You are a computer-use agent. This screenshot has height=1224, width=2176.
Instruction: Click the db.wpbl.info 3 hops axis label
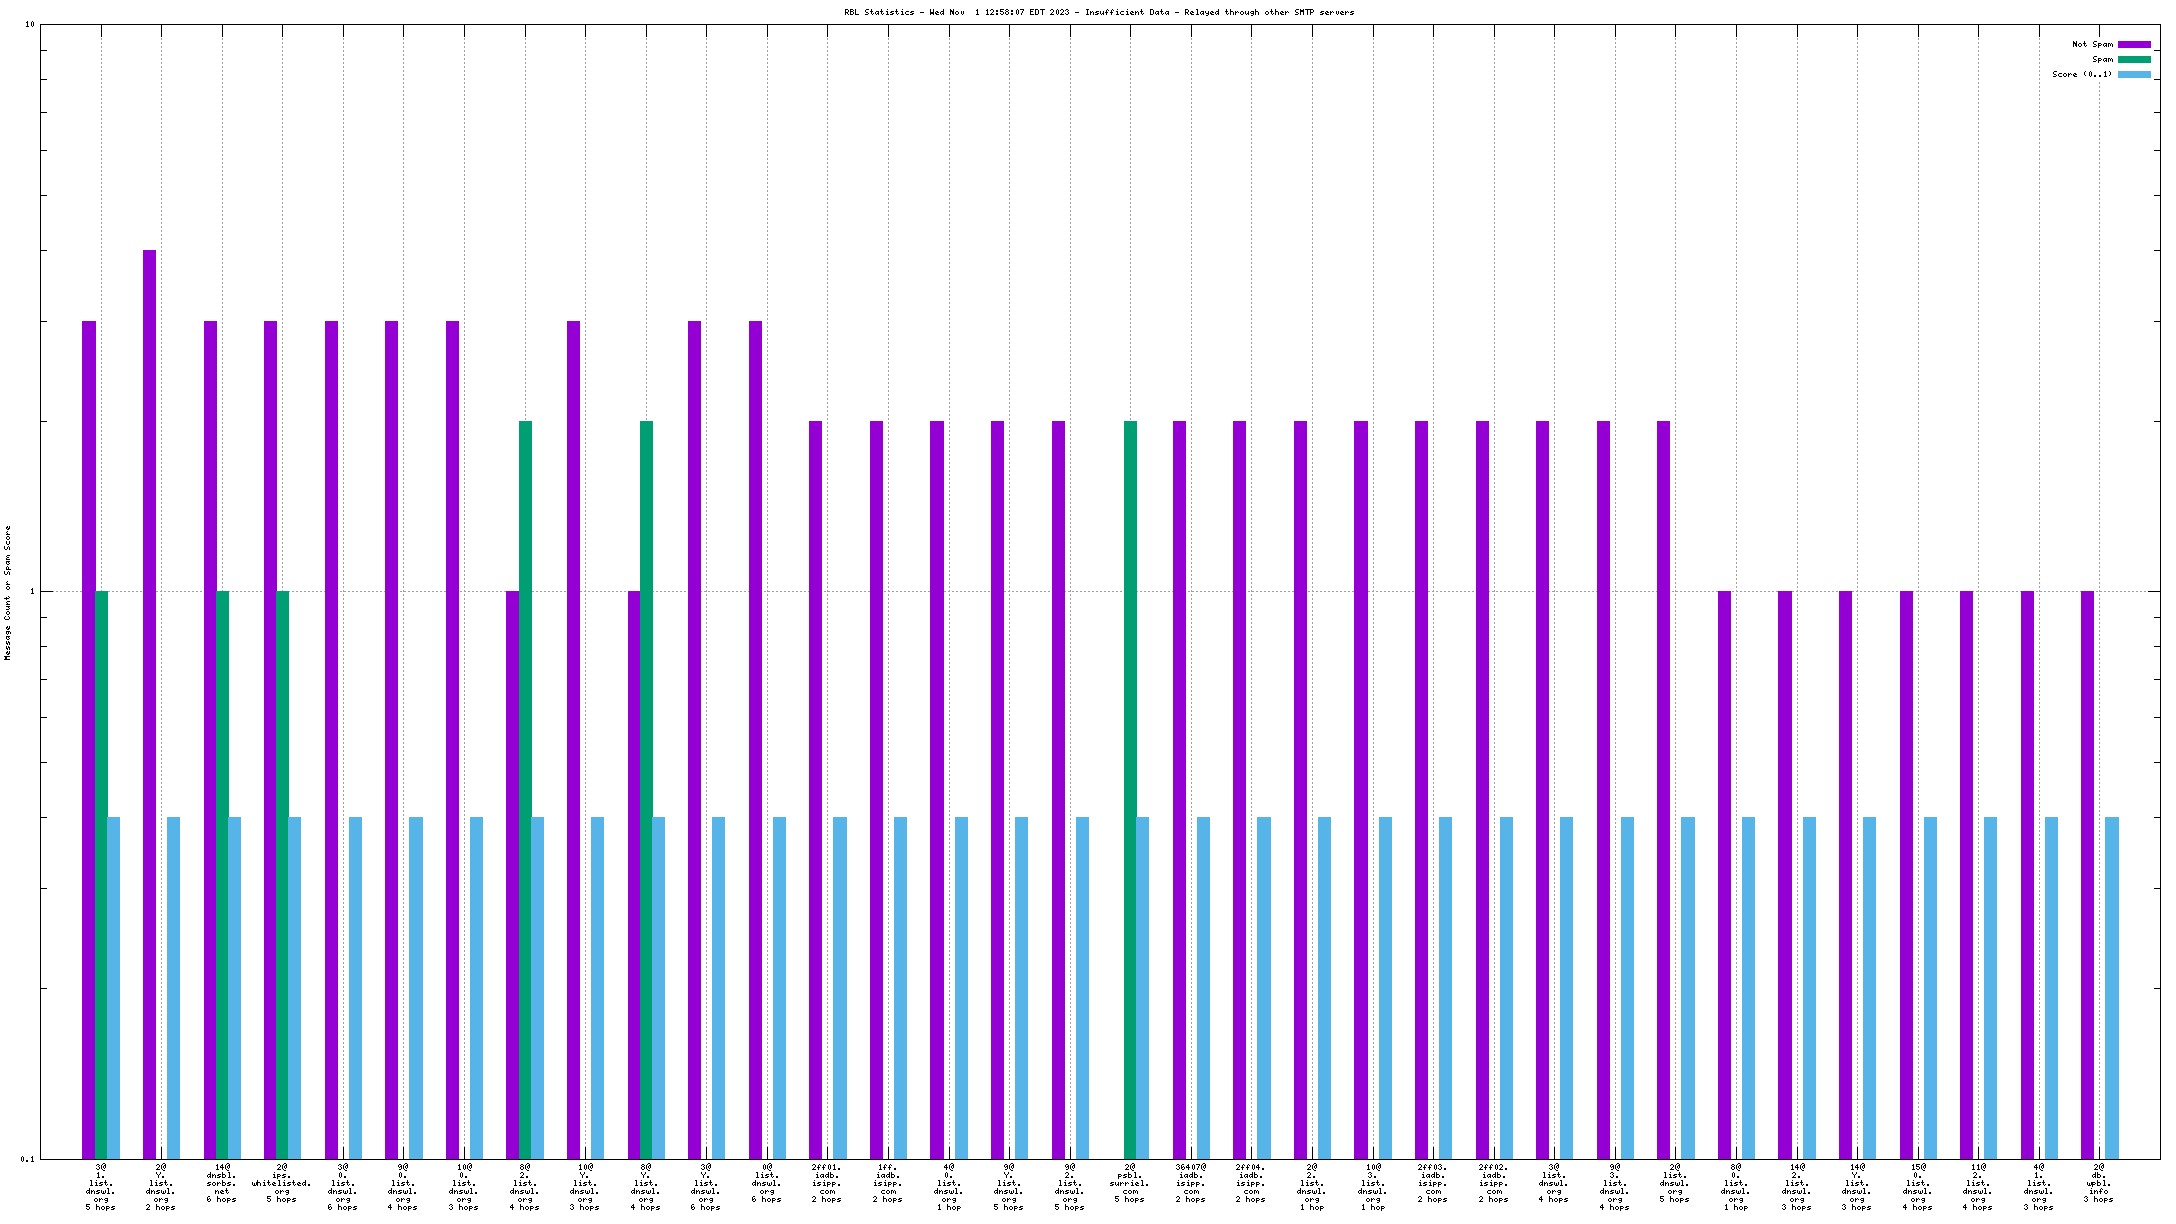2099,1183
